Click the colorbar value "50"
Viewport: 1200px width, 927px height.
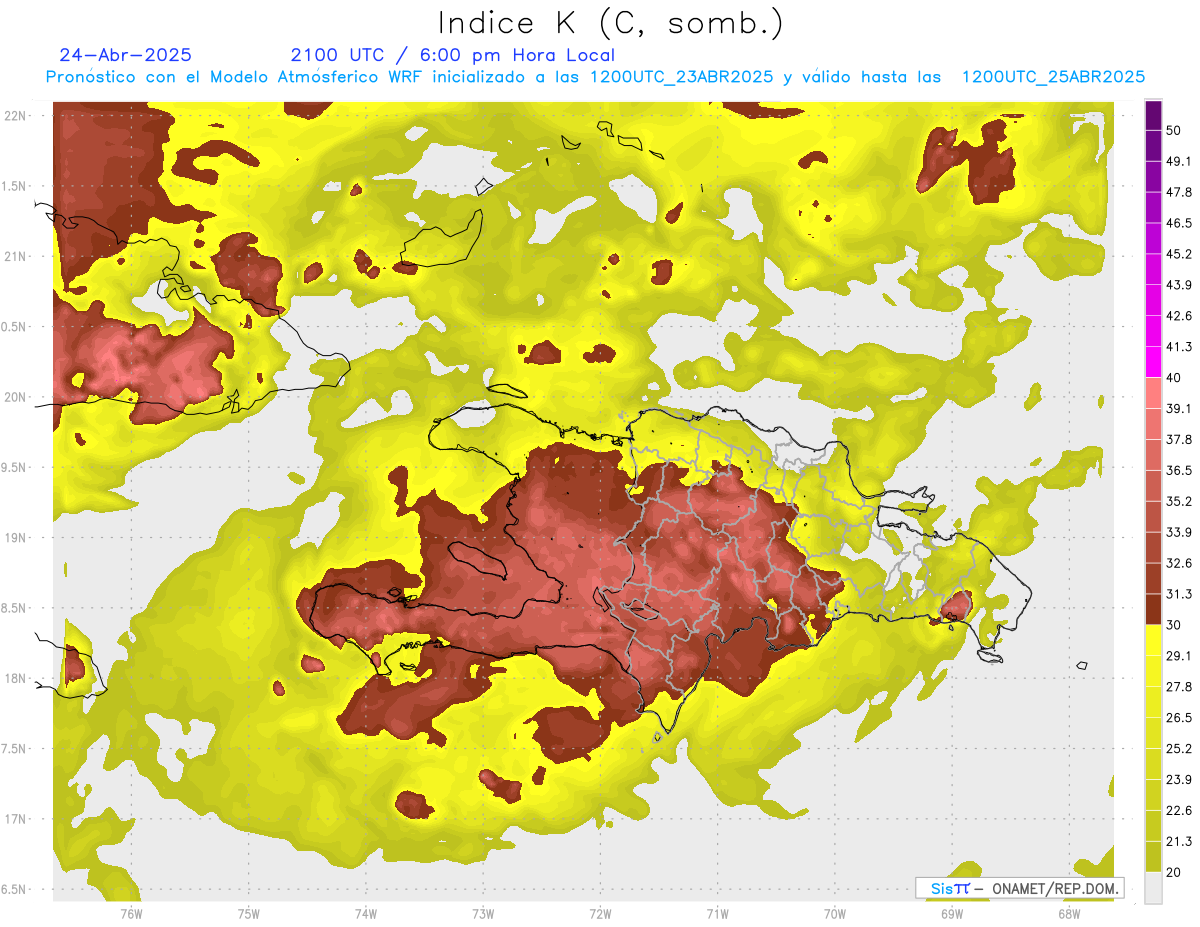click(1174, 131)
